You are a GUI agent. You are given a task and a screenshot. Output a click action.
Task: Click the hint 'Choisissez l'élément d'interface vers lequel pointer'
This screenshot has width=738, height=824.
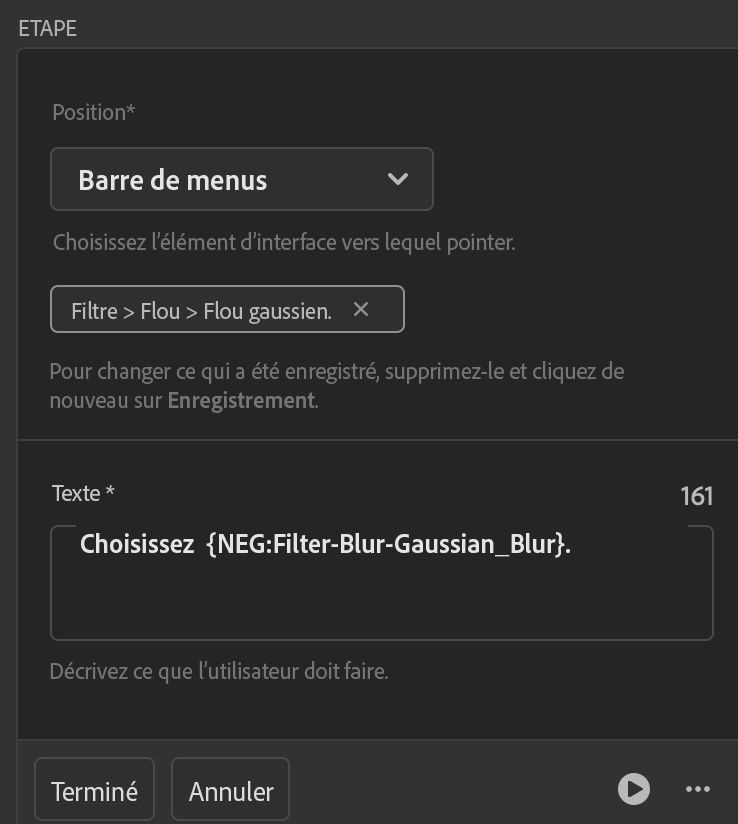[283, 242]
